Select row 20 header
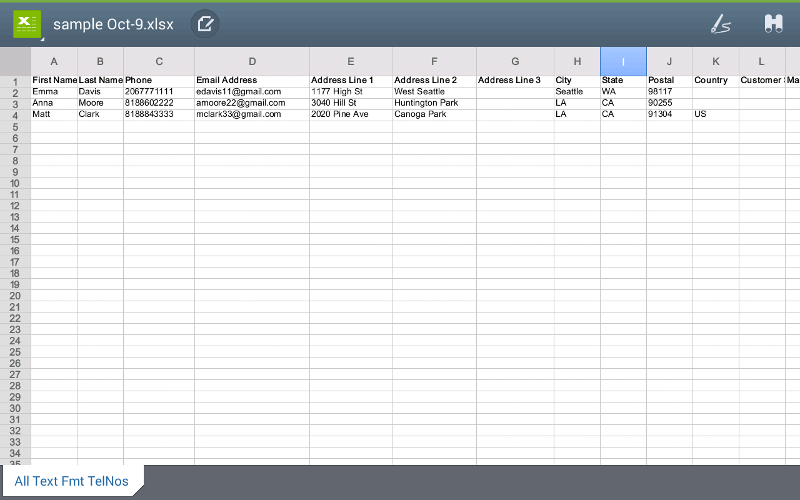This screenshot has height=500, width=800. tap(15, 295)
